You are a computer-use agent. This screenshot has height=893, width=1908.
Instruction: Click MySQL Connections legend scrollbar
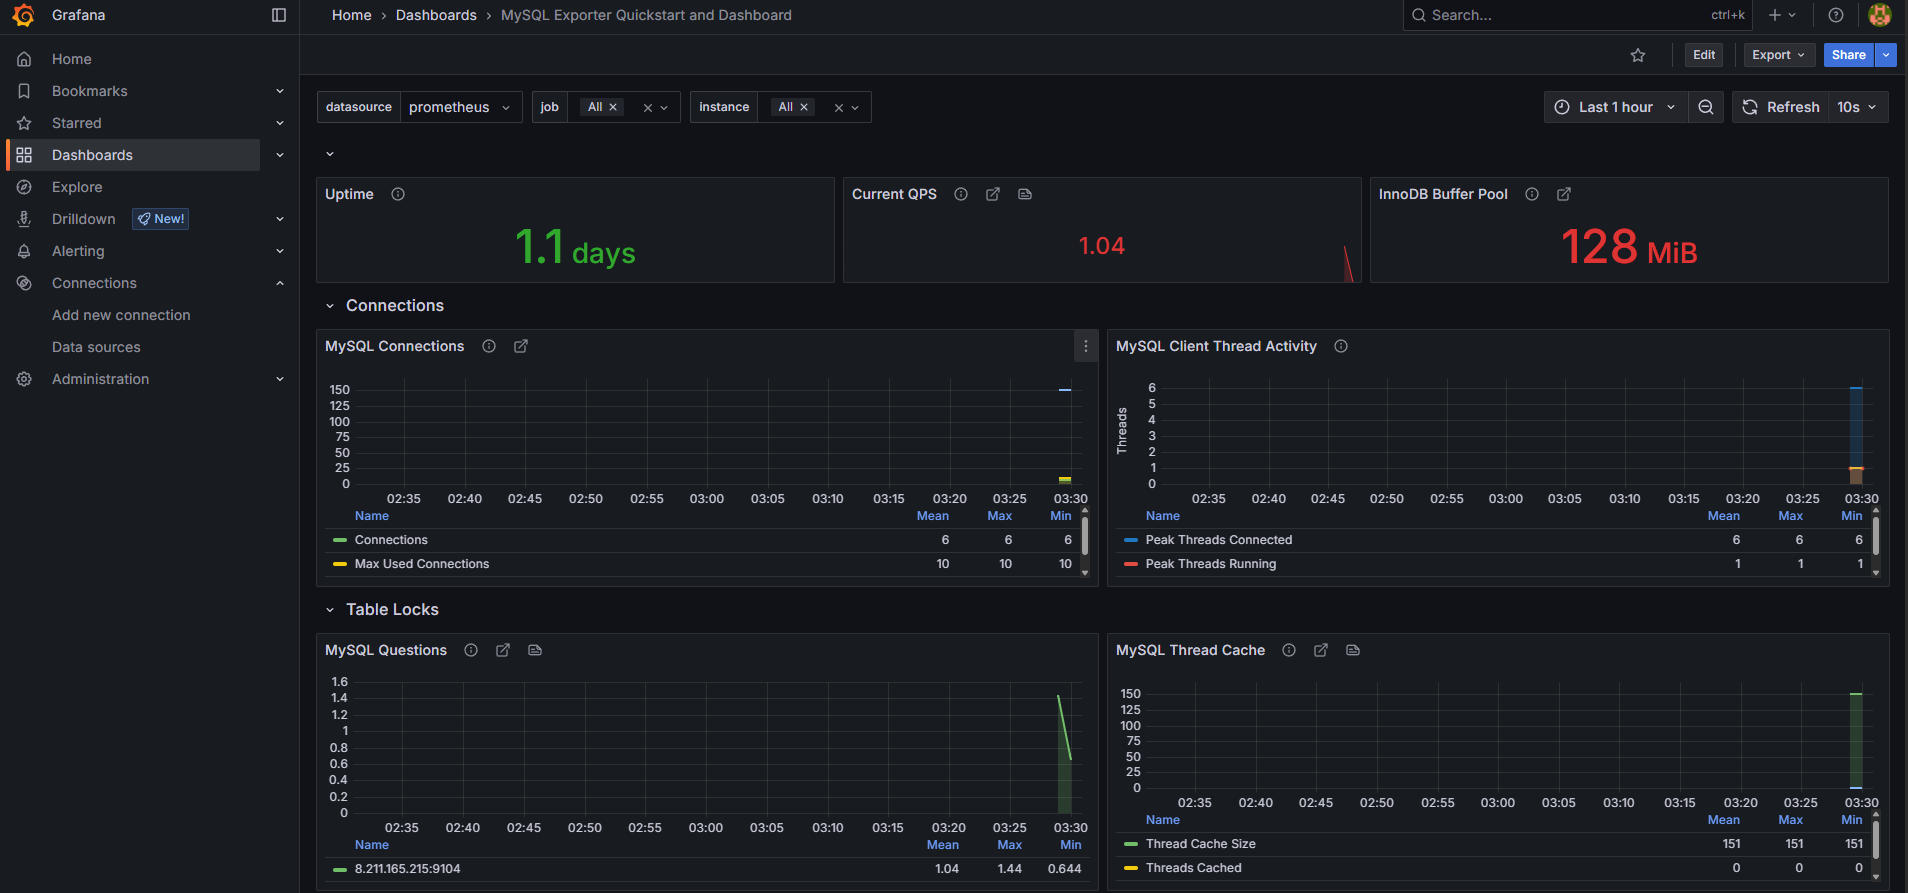(x=1085, y=536)
